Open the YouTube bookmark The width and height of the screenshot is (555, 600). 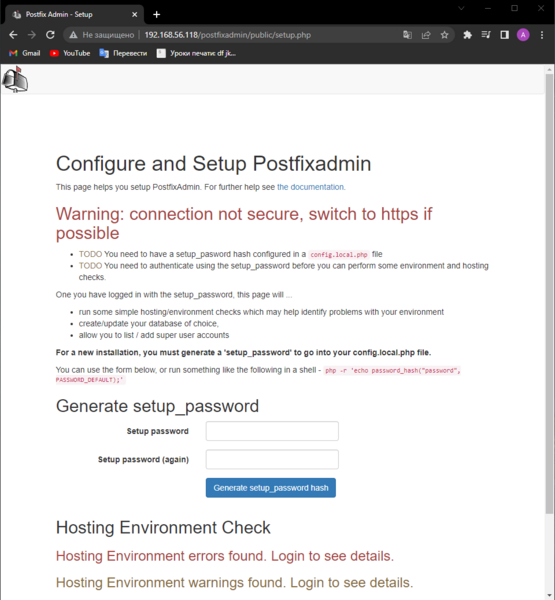[x=70, y=53]
